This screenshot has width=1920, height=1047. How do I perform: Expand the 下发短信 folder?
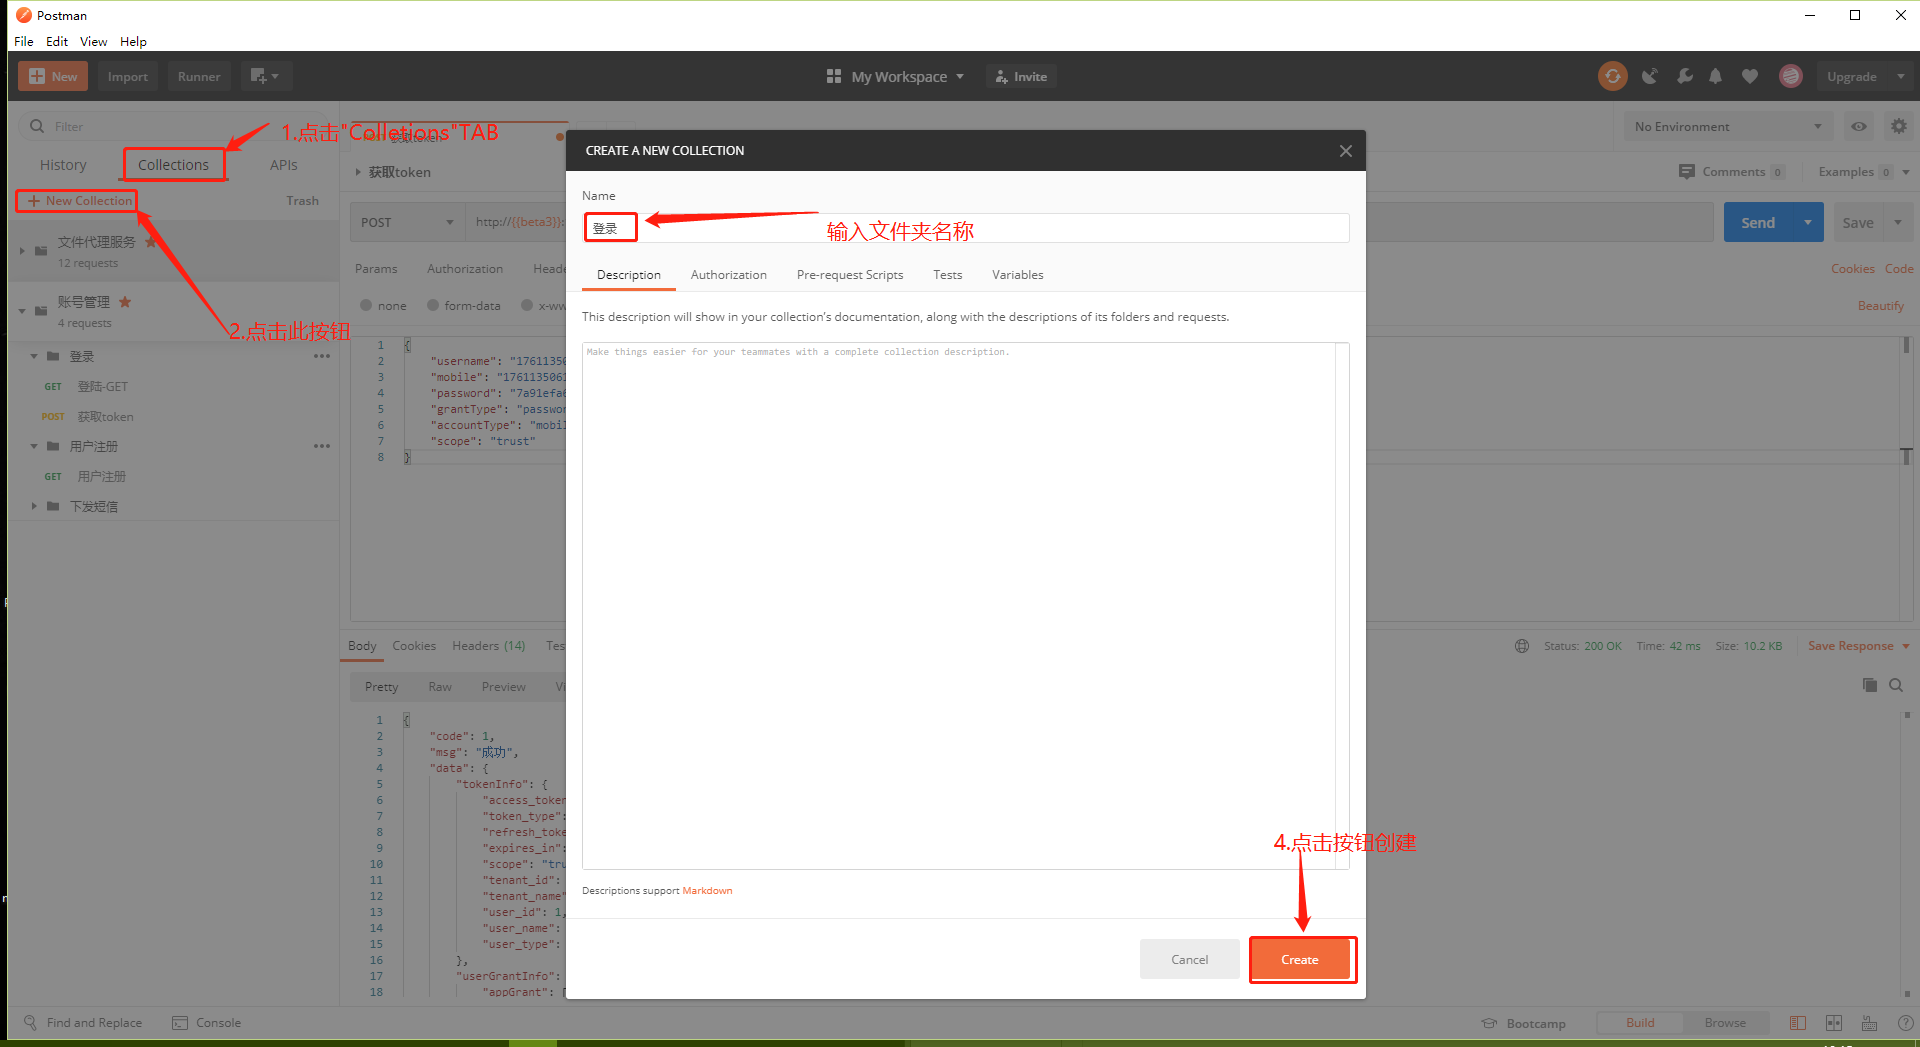tap(34, 506)
